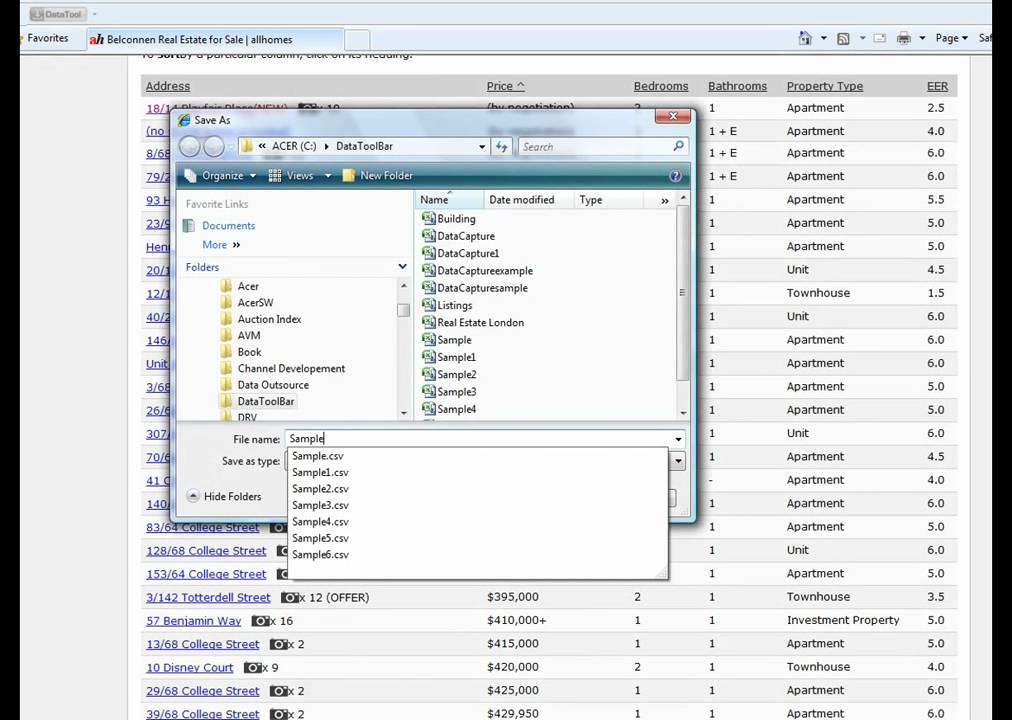This screenshot has height=720, width=1012.
Task: Collapse the Folders pane chevron
Action: [402, 266]
